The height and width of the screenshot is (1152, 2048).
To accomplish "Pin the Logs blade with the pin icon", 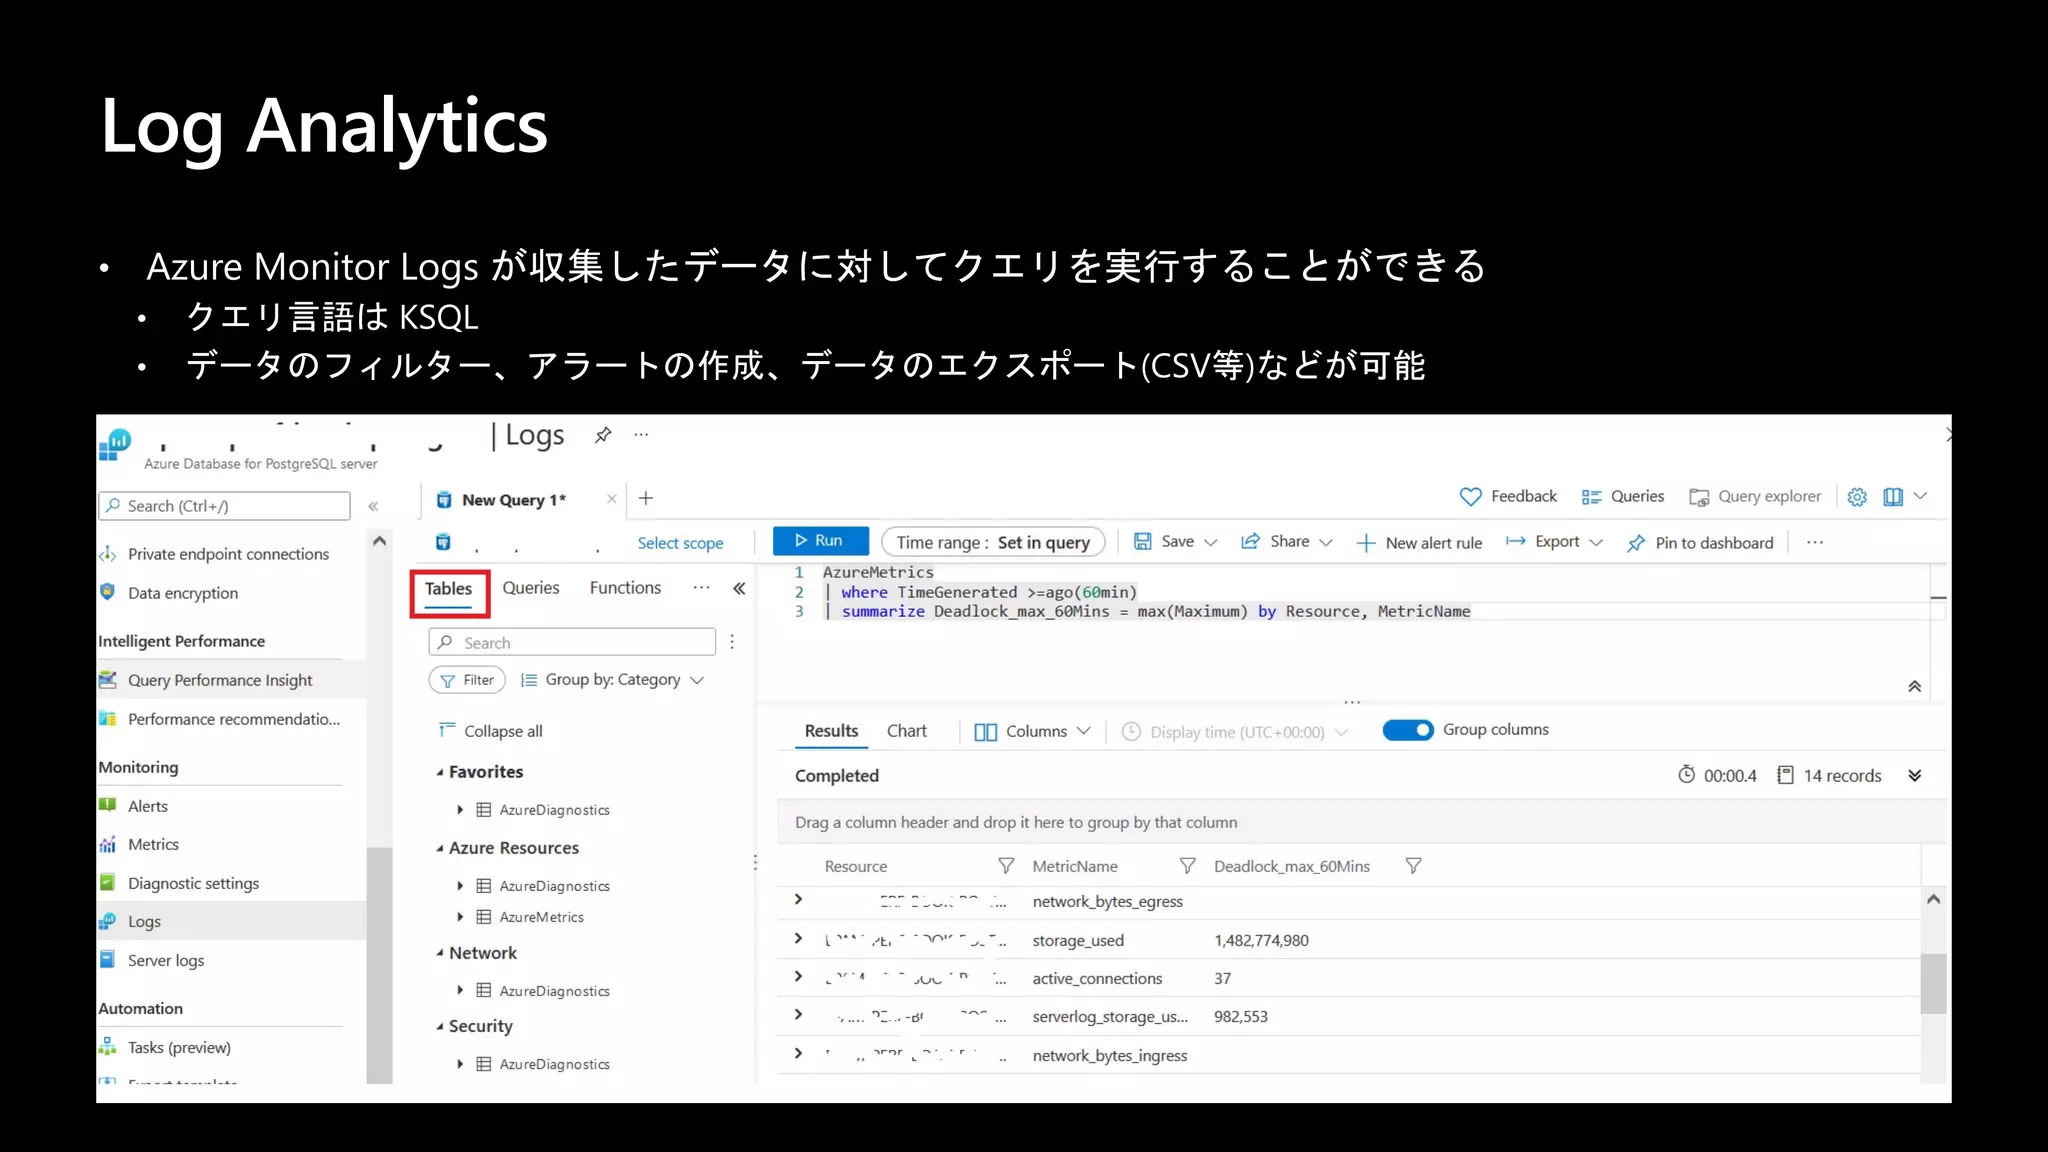I will tap(602, 435).
